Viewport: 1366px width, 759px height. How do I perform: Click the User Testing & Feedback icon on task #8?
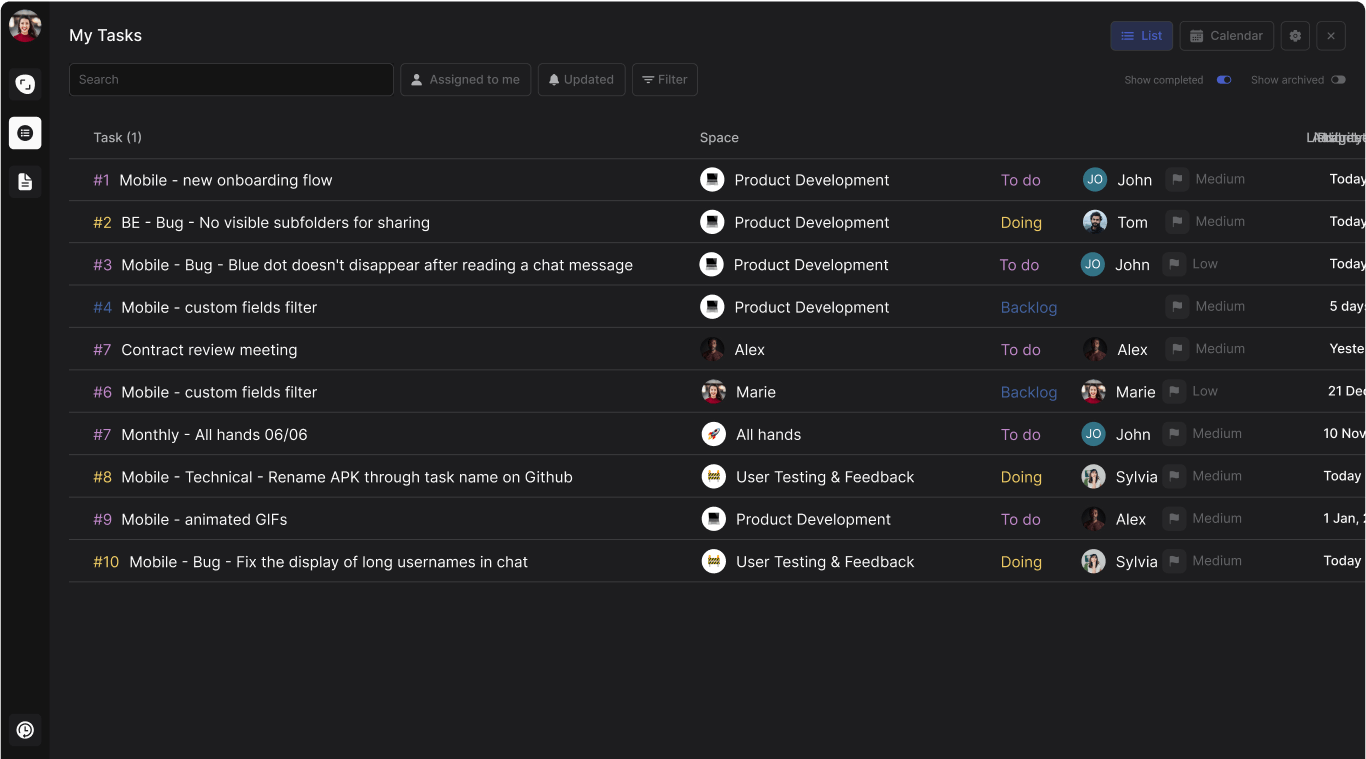point(713,477)
